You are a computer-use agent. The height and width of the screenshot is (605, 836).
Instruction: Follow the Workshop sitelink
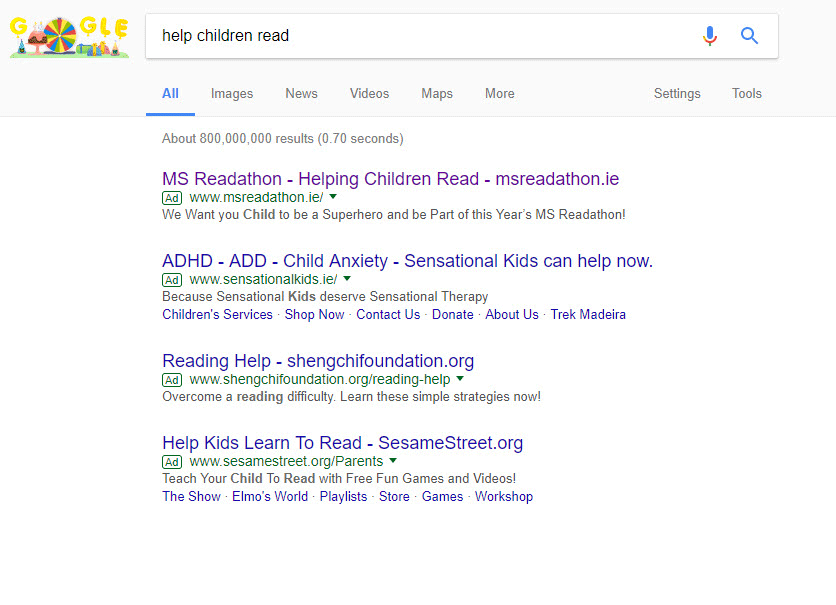click(x=504, y=497)
